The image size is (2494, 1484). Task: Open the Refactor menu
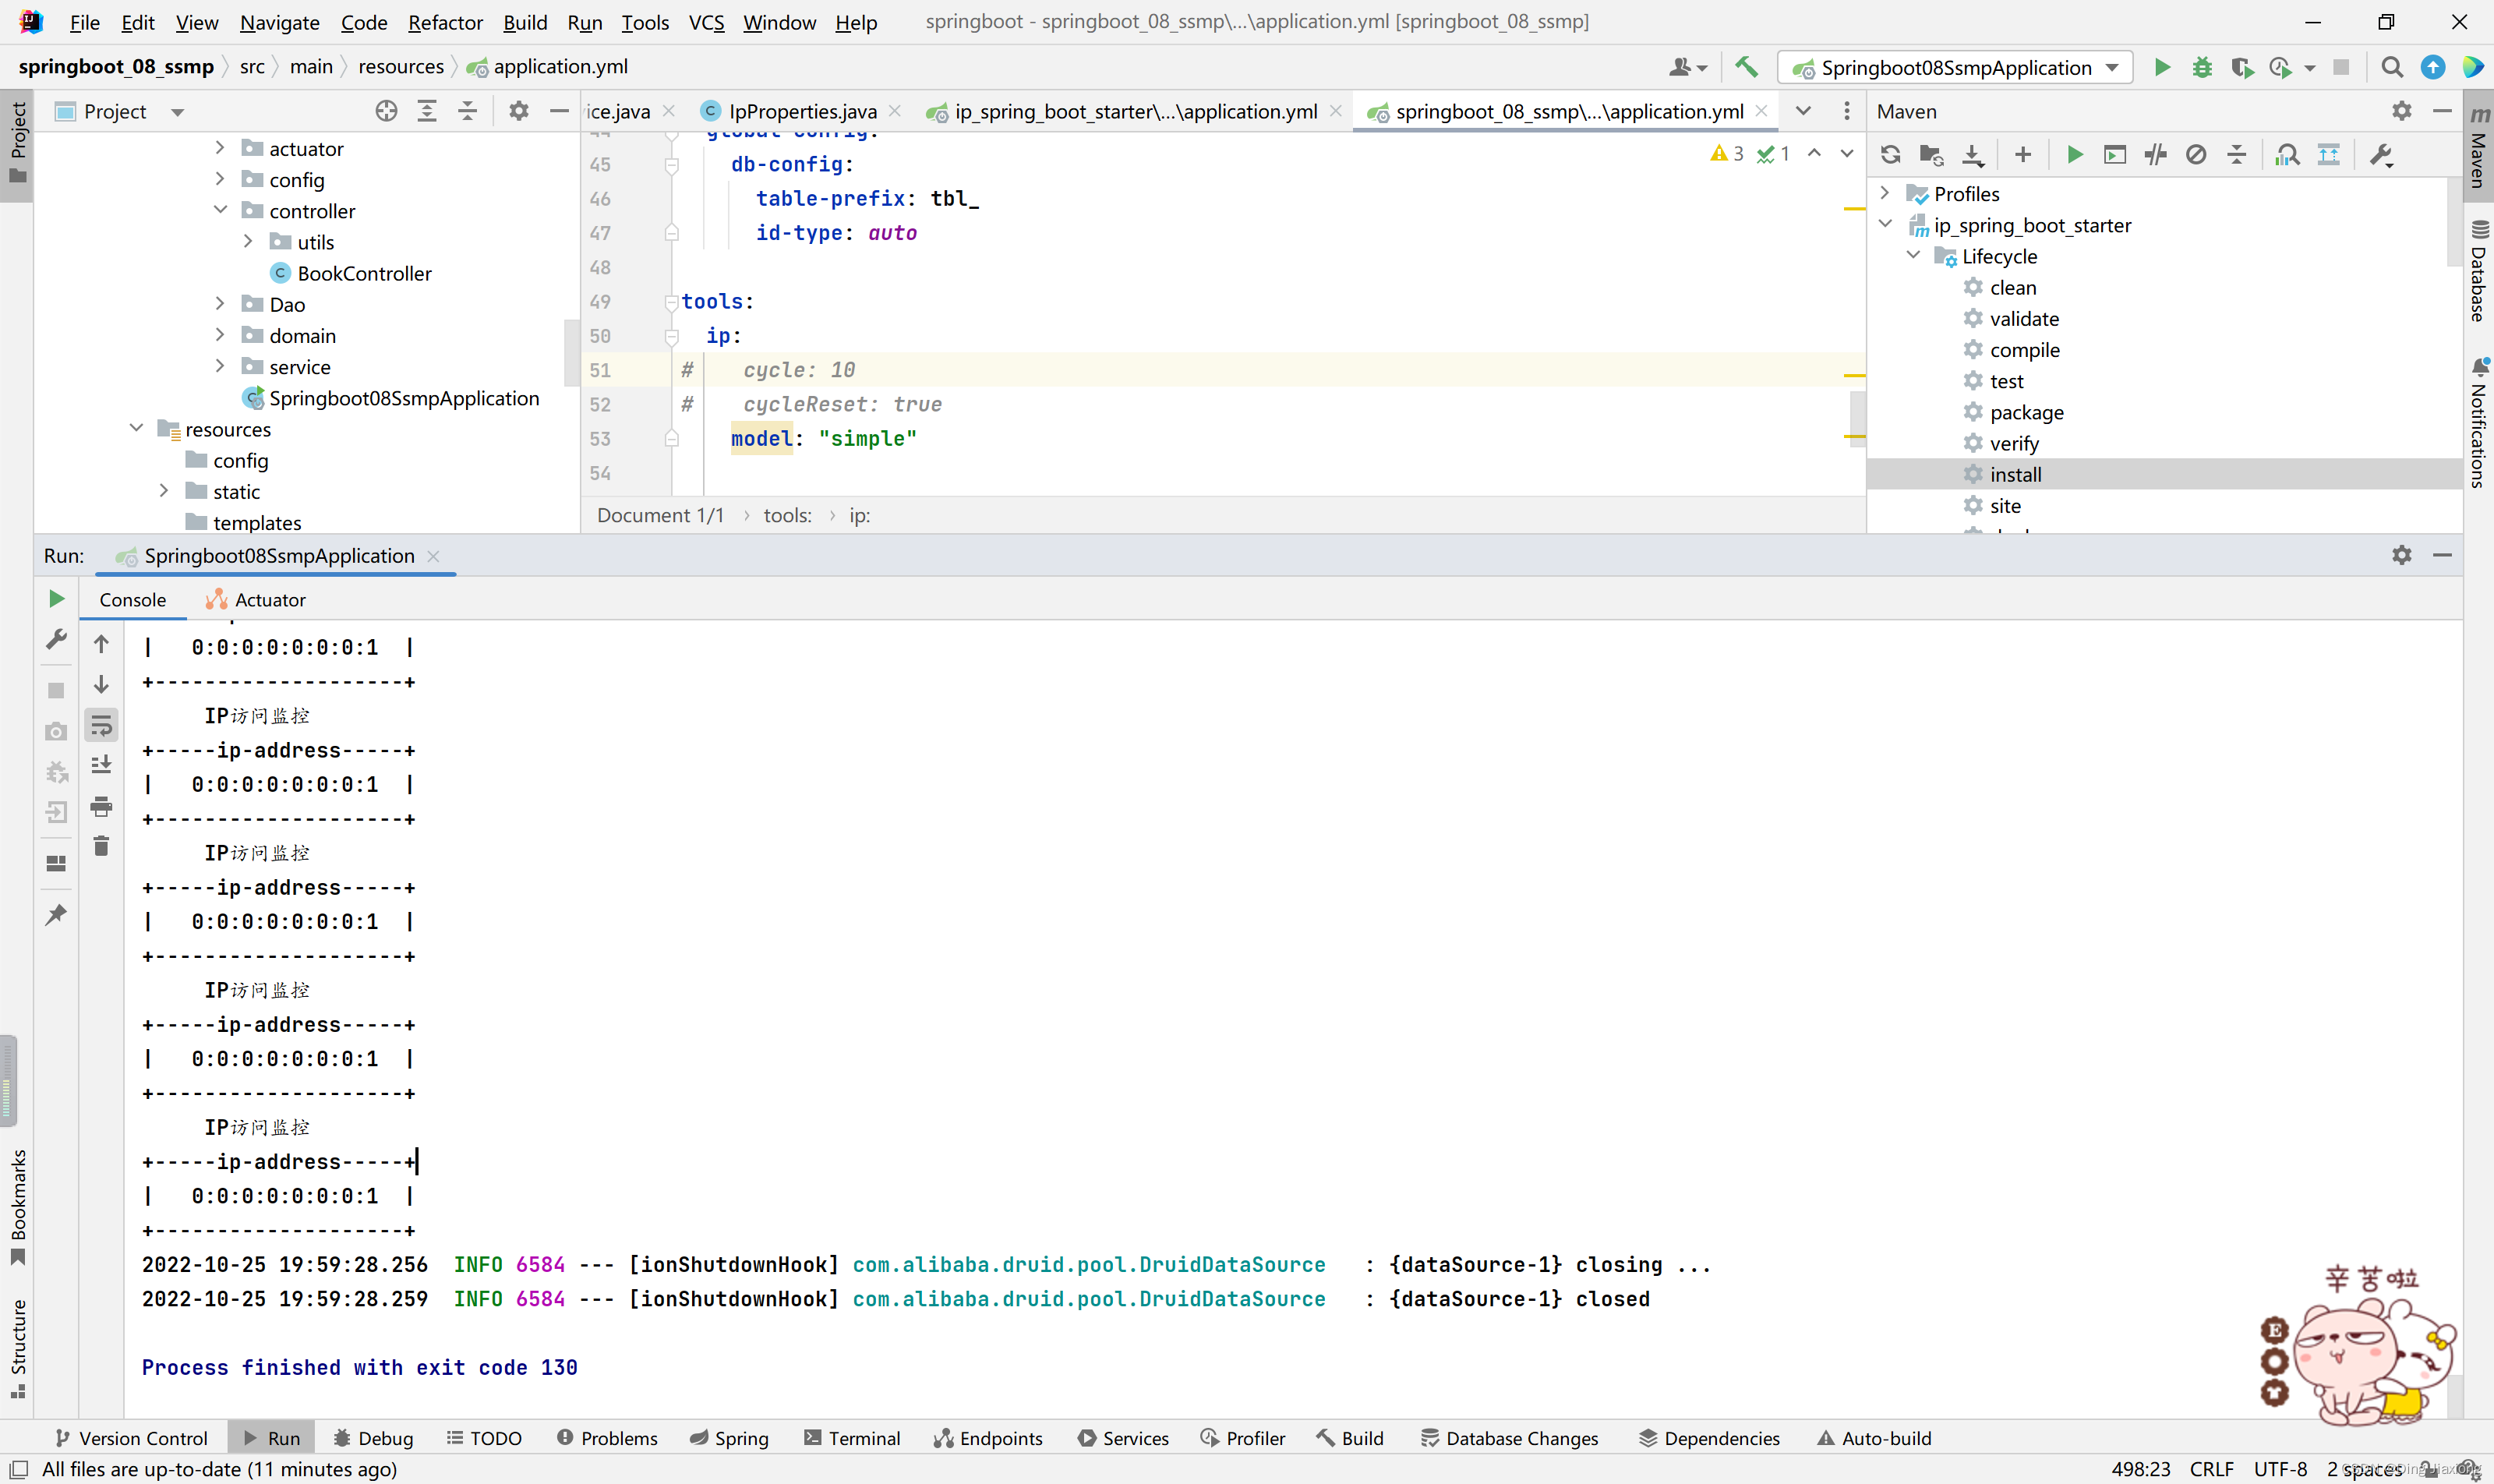click(x=445, y=22)
